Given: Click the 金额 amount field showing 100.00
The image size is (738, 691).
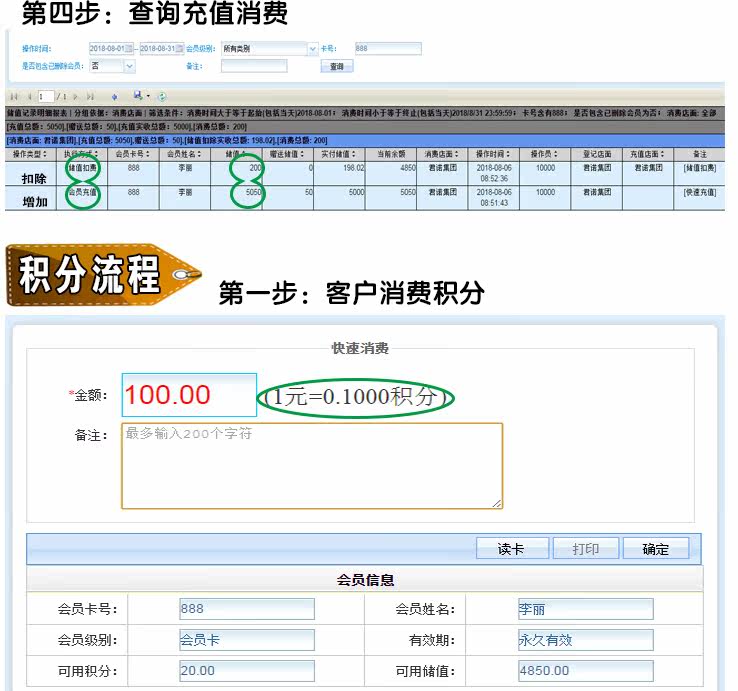Looking at the screenshot, I should click(189, 395).
